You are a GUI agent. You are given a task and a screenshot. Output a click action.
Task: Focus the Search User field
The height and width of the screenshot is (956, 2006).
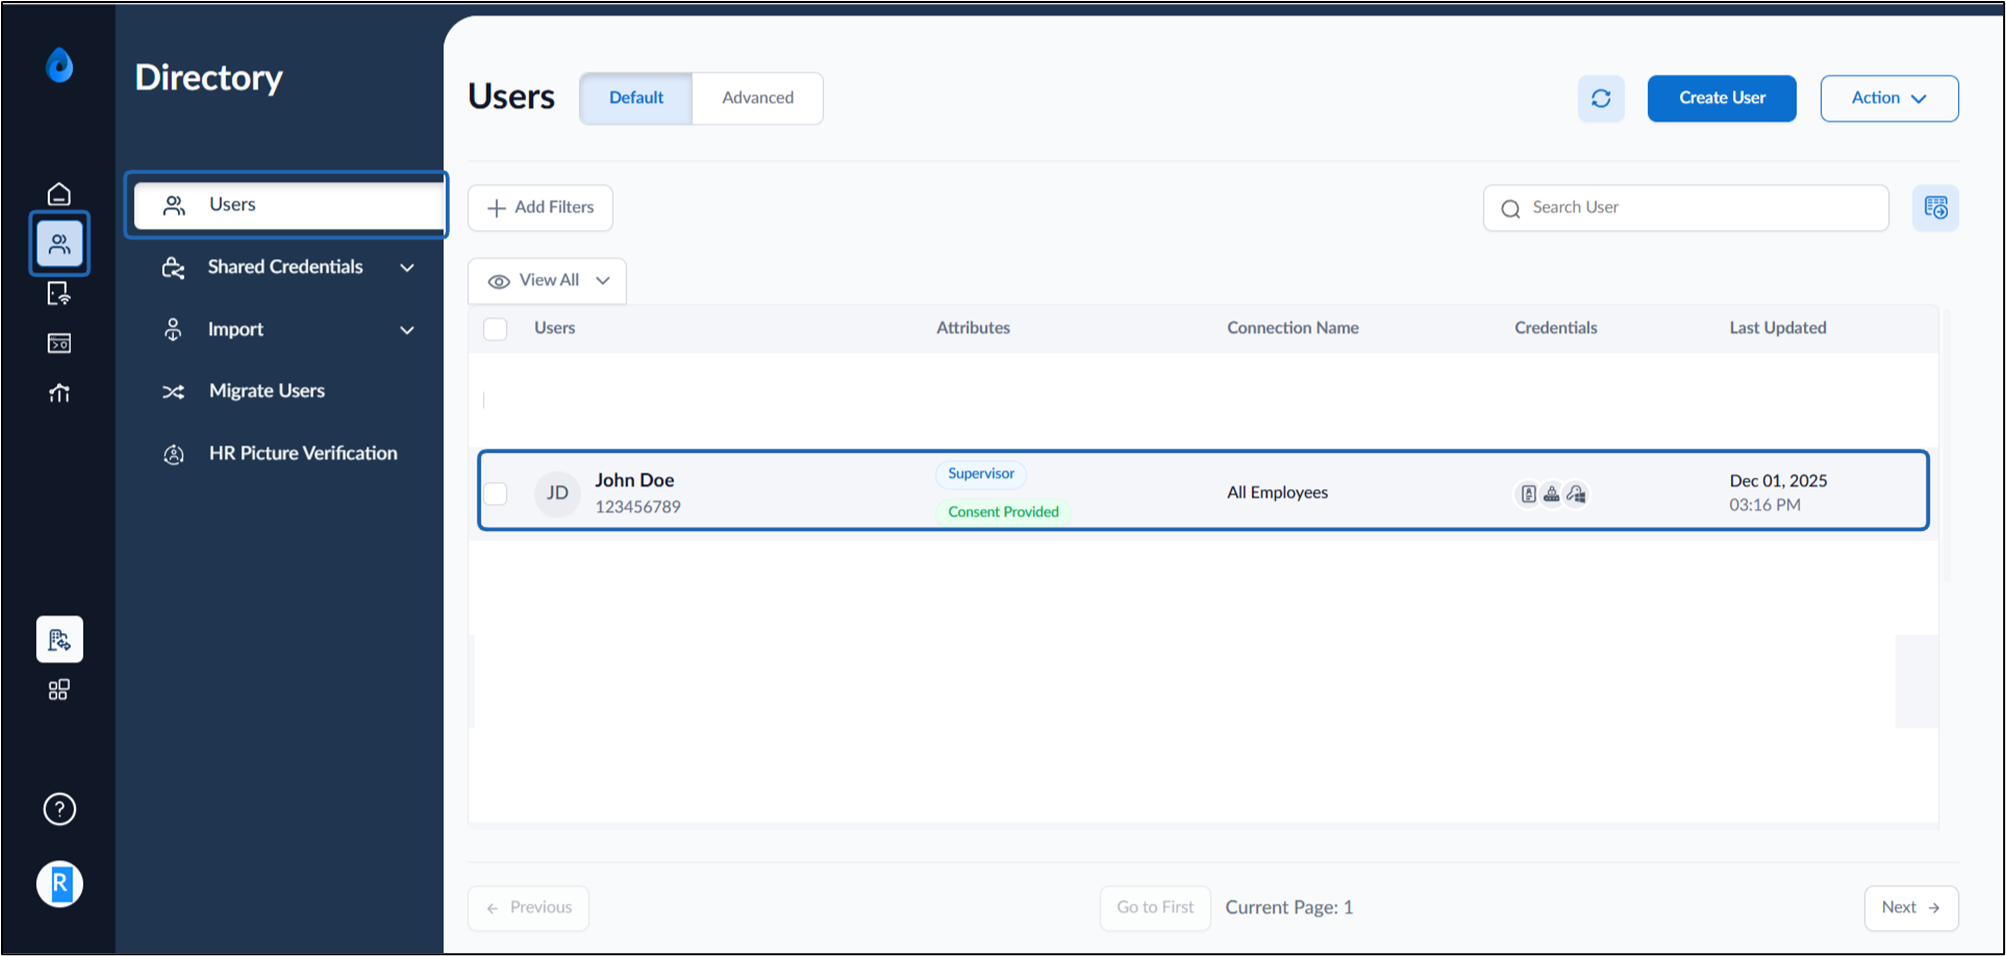(x=1686, y=208)
